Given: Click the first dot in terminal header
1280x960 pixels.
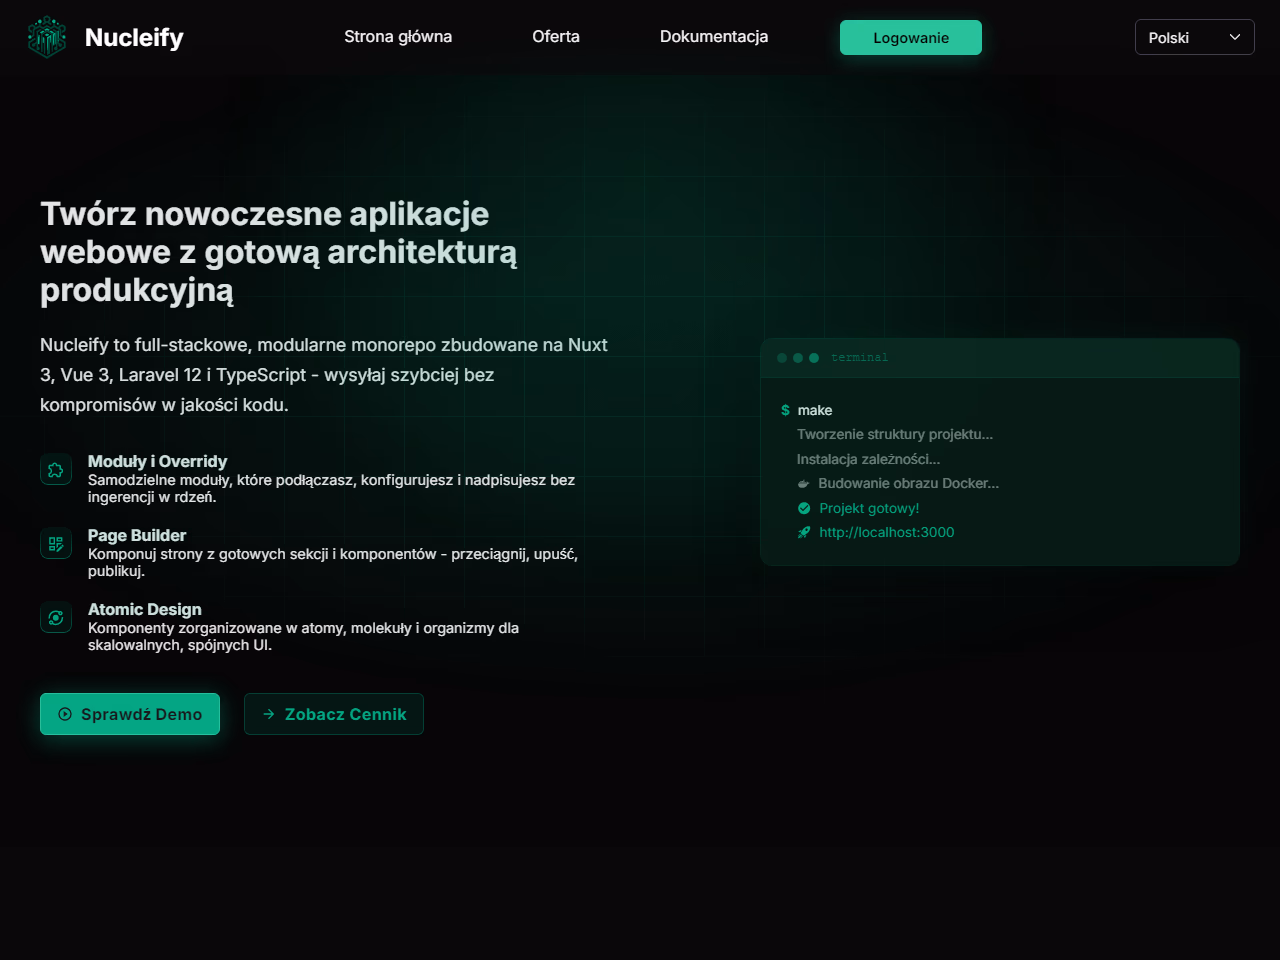Looking at the screenshot, I should tap(782, 358).
